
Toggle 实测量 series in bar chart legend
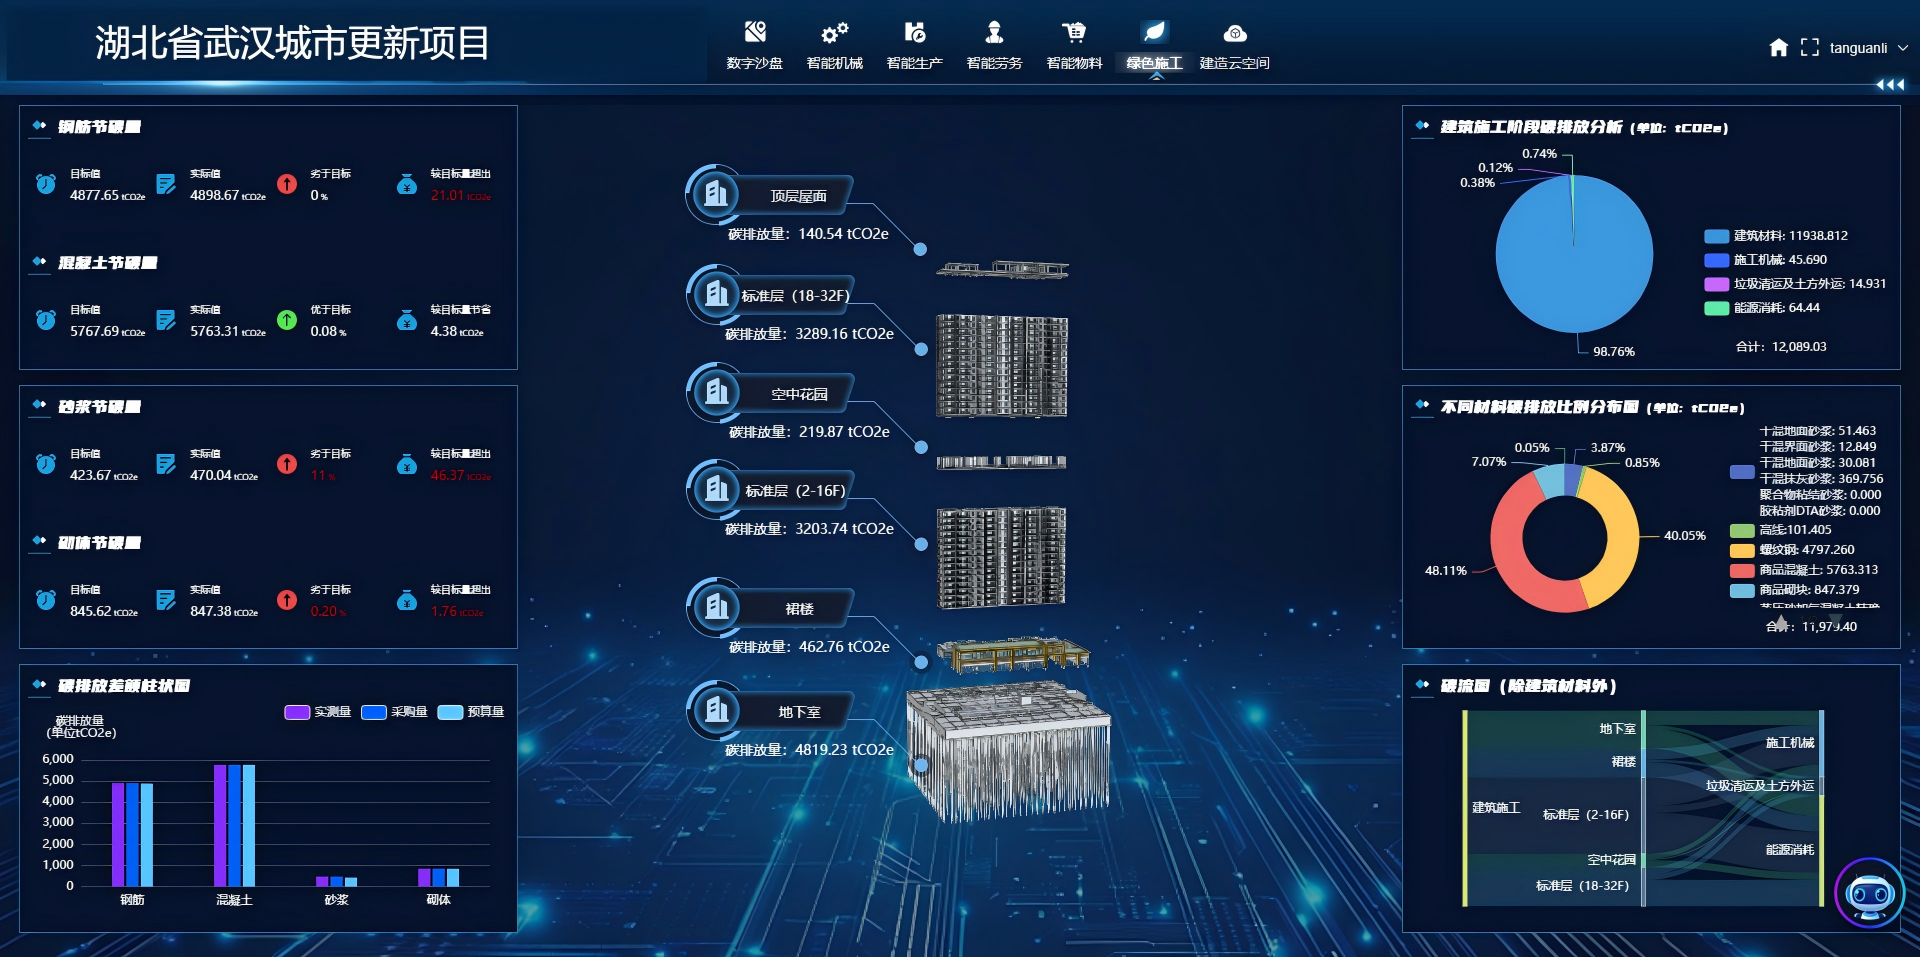297,712
